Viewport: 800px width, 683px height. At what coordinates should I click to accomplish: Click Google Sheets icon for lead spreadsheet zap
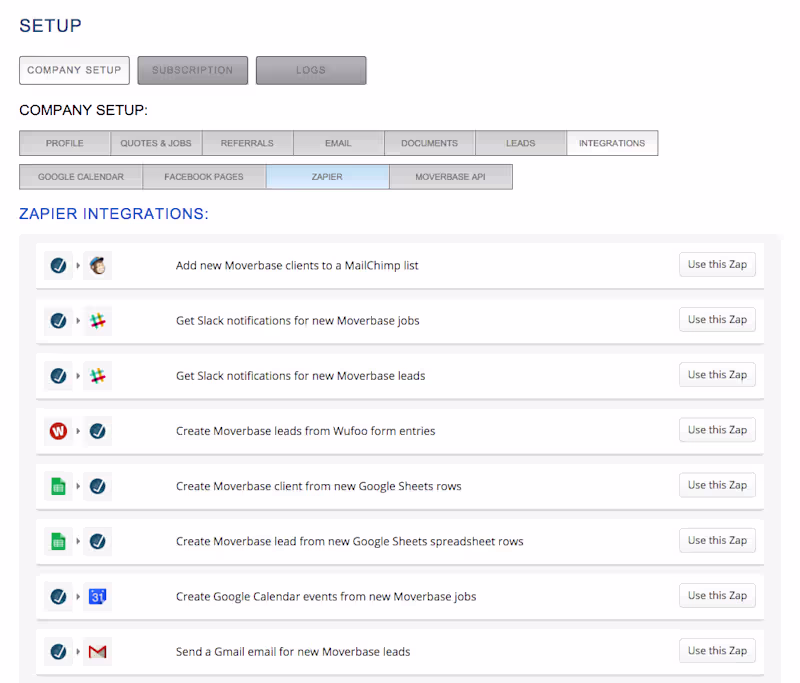(58, 541)
